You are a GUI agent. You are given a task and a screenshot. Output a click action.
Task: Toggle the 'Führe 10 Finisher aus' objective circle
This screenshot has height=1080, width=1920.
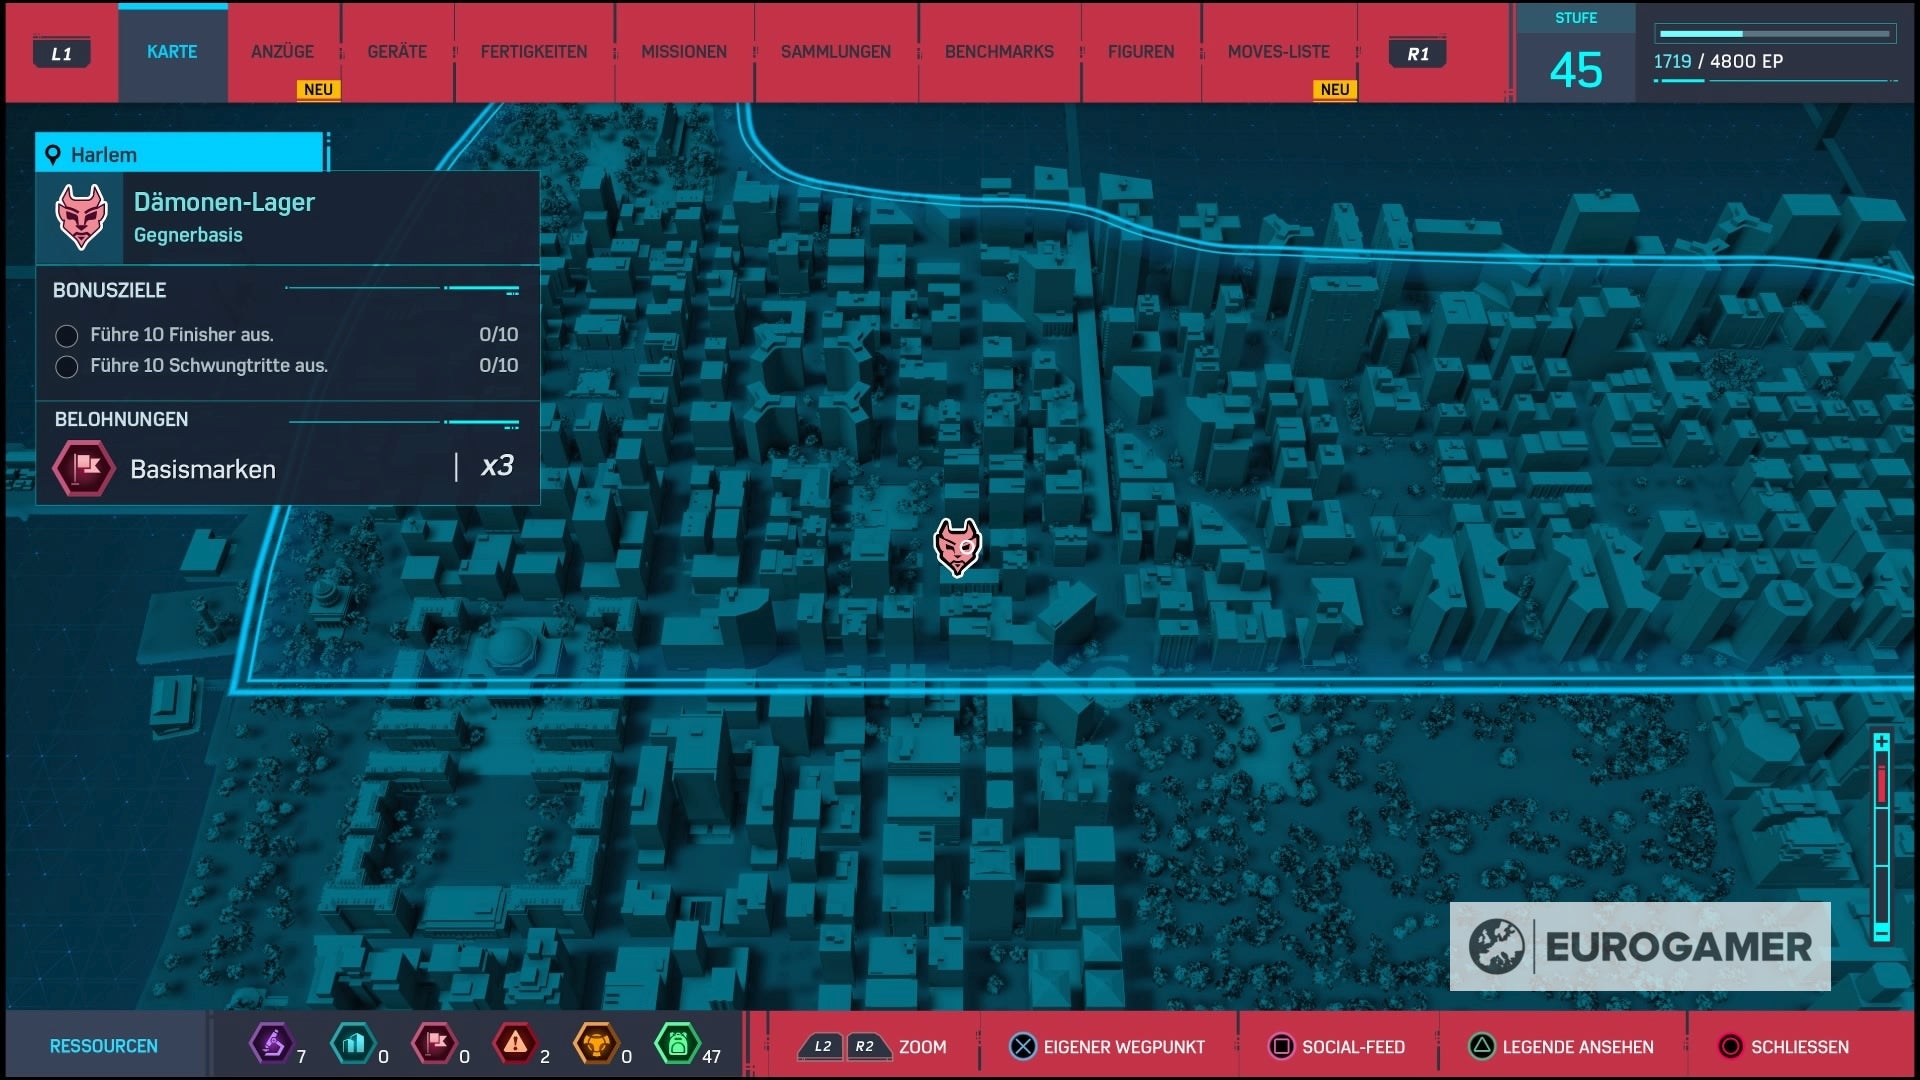pyautogui.click(x=67, y=335)
